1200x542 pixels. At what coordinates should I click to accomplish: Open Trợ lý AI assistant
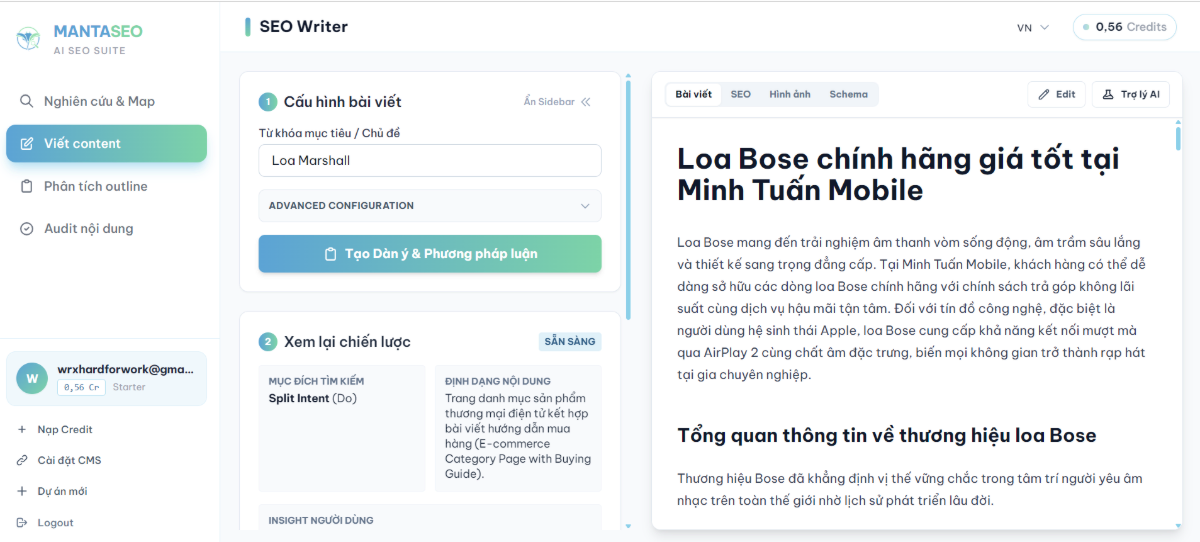tap(1130, 94)
